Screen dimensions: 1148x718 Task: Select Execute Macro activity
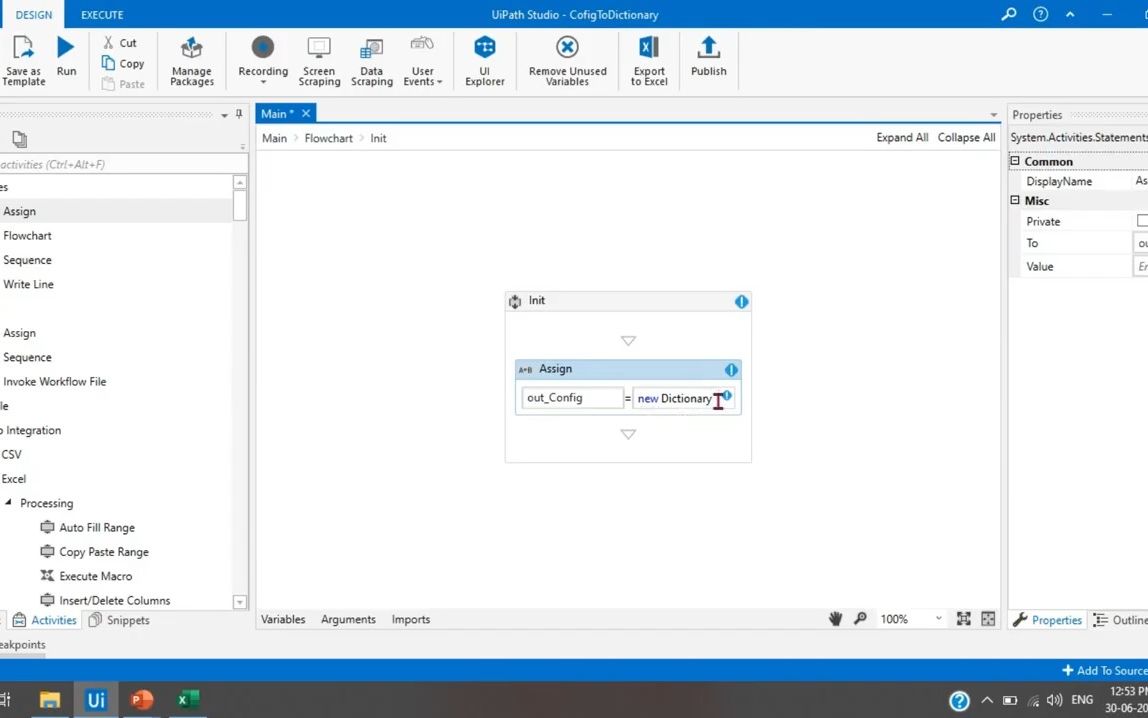95,576
